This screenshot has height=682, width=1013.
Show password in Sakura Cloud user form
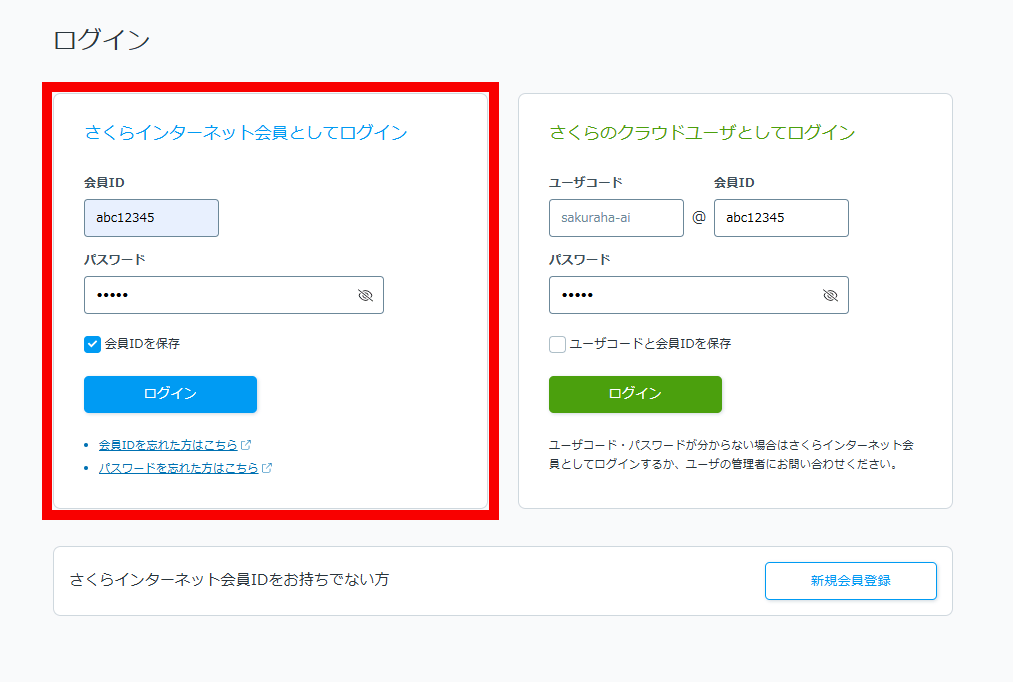pyautogui.click(x=830, y=295)
